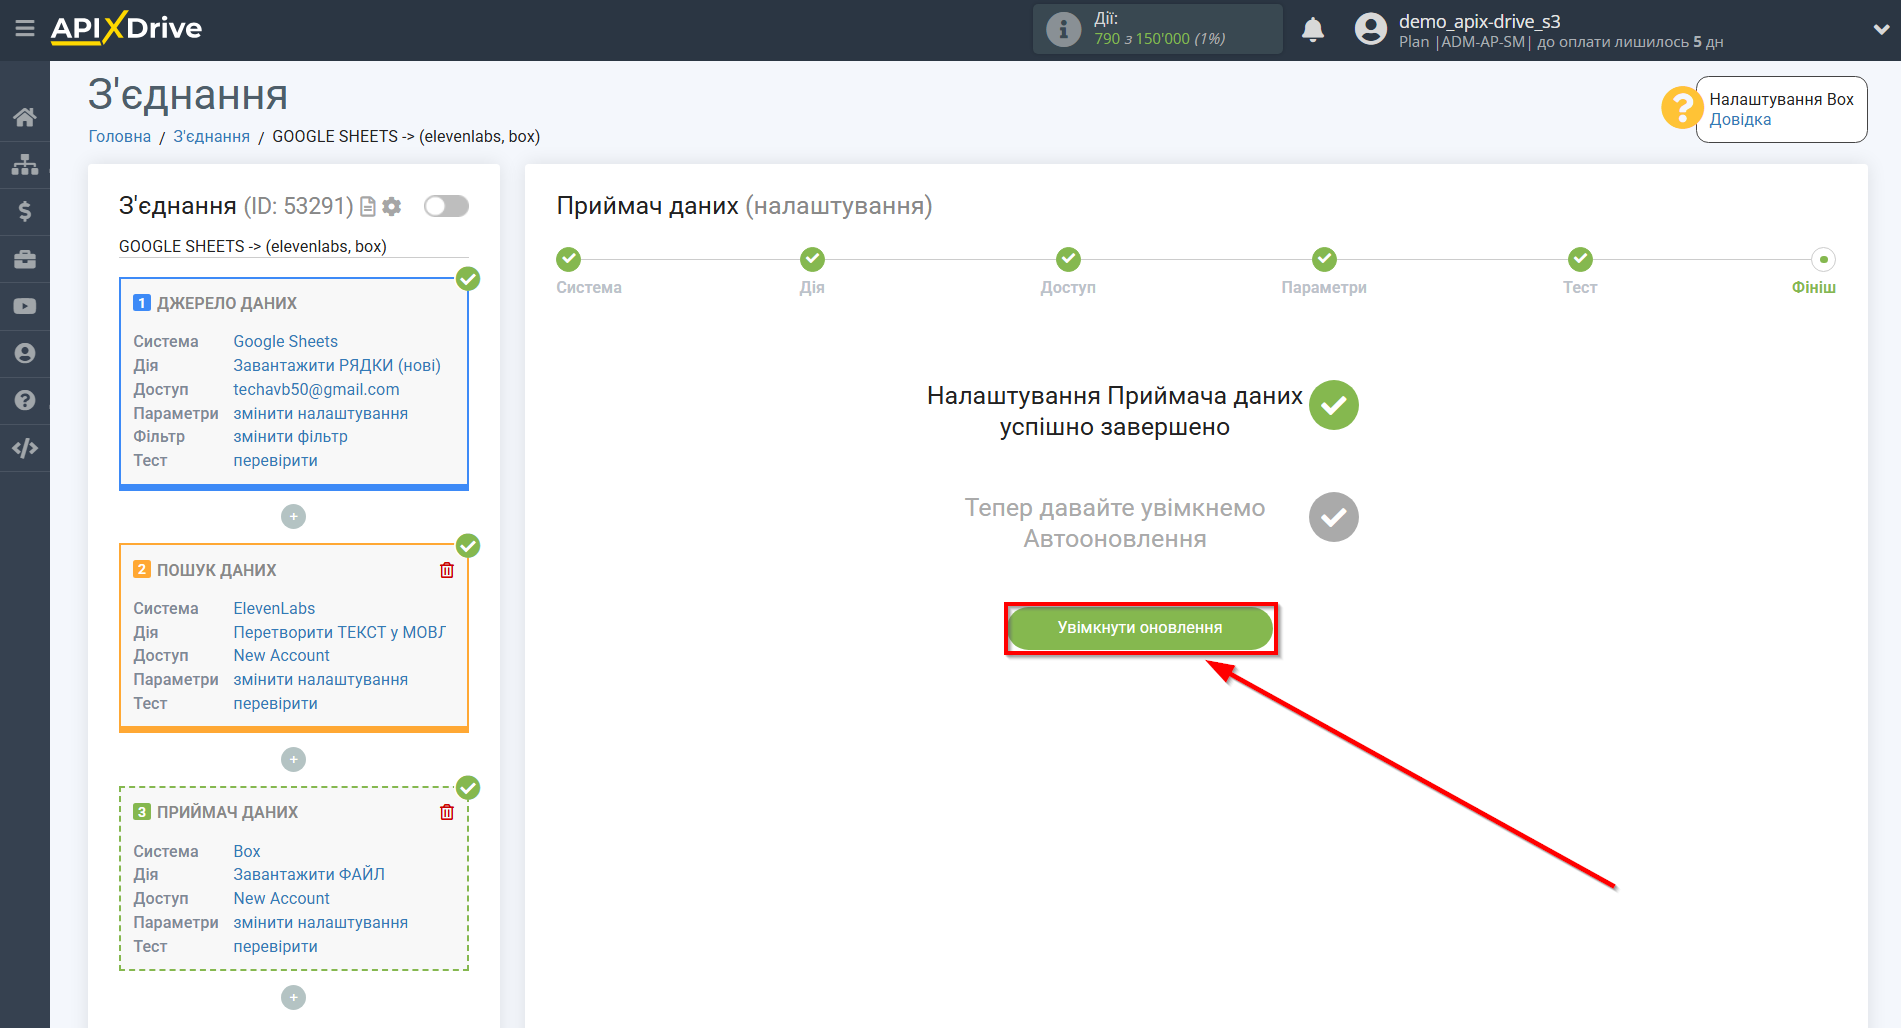Screen dimensions: 1901x1028
Task: Navigate to Головна in the breadcrumb
Action: (x=119, y=135)
